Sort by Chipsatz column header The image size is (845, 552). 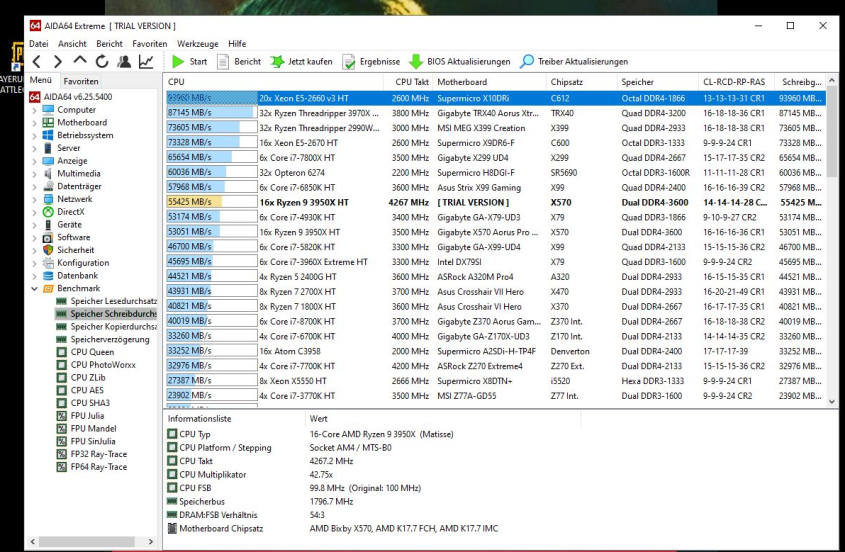click(x=581, y=82)
